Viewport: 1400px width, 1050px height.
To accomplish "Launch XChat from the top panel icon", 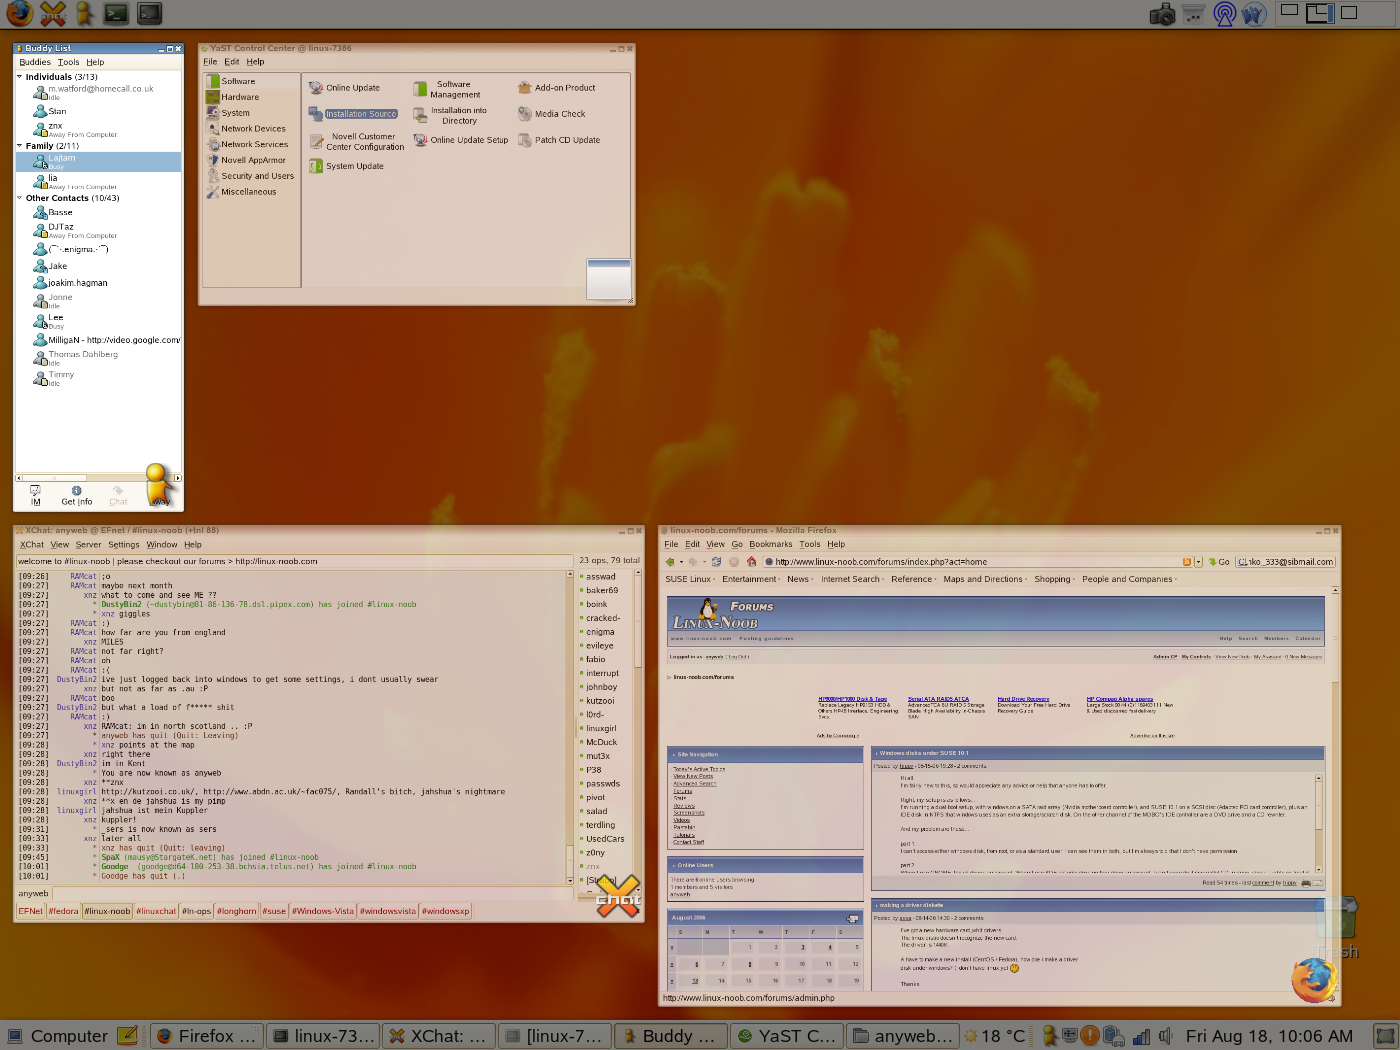I will [52, 13].
